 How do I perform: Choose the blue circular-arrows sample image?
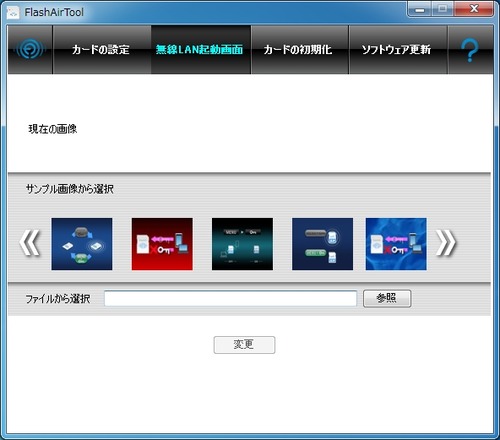coord(82,244)
